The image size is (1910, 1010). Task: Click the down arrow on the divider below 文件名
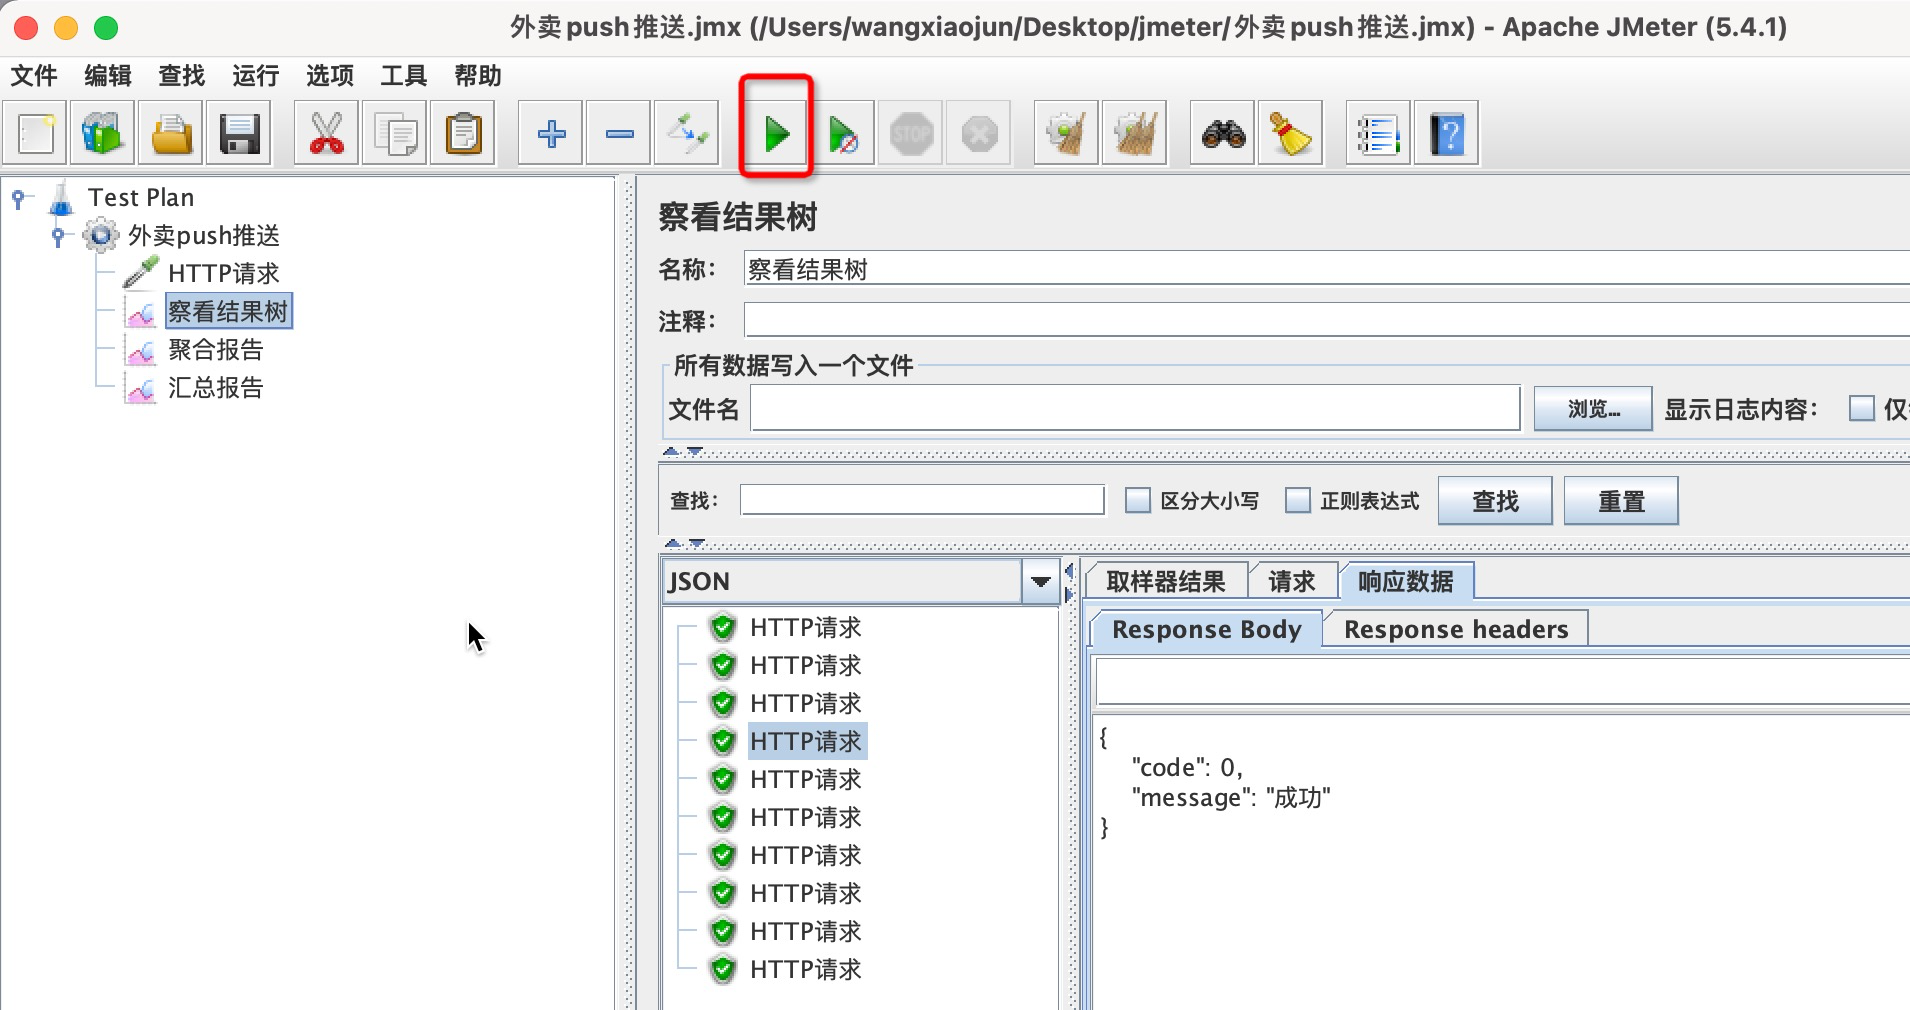pyautogui.click(x=695, y=452)
